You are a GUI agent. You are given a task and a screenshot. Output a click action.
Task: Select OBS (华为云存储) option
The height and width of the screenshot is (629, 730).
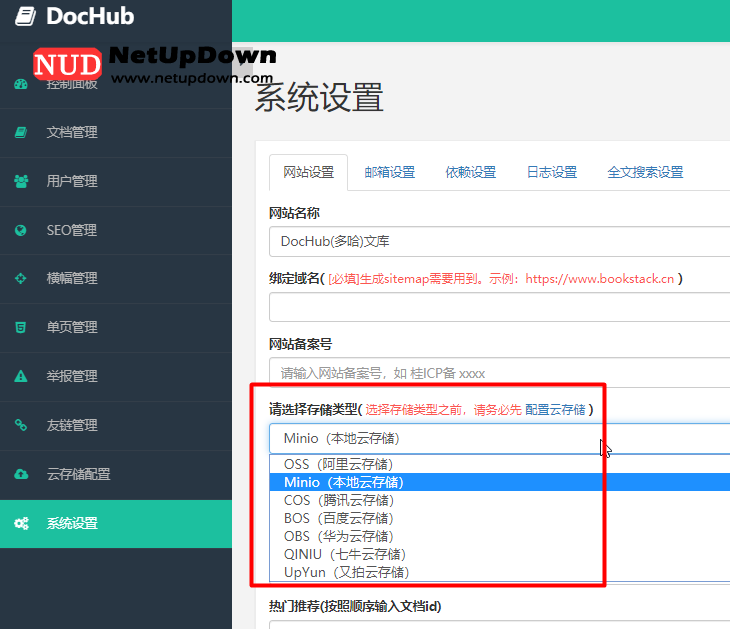pyautogui.click(x=500, y=536)
